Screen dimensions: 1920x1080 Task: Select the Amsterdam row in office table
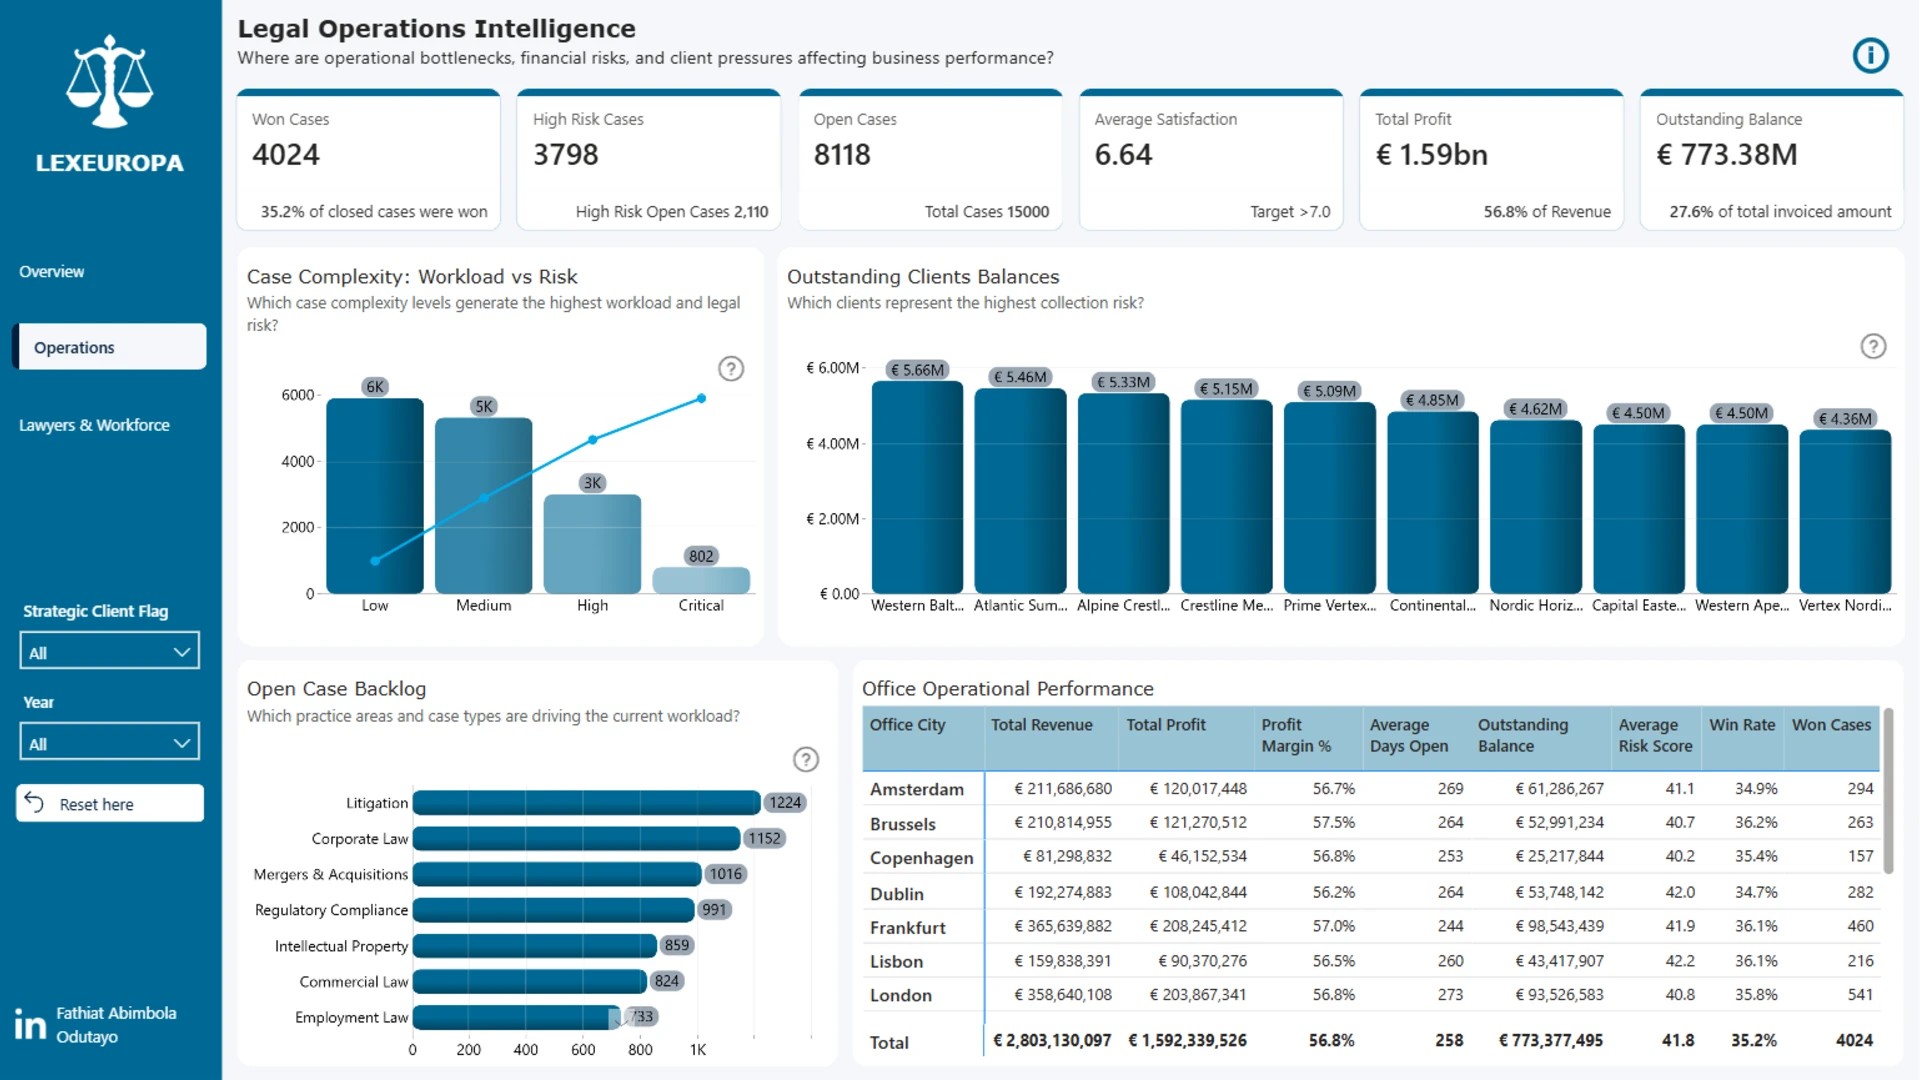(1371, 789)
